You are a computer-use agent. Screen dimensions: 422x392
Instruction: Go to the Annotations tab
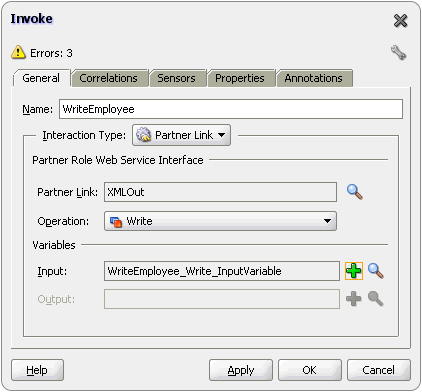coord(313,78)
